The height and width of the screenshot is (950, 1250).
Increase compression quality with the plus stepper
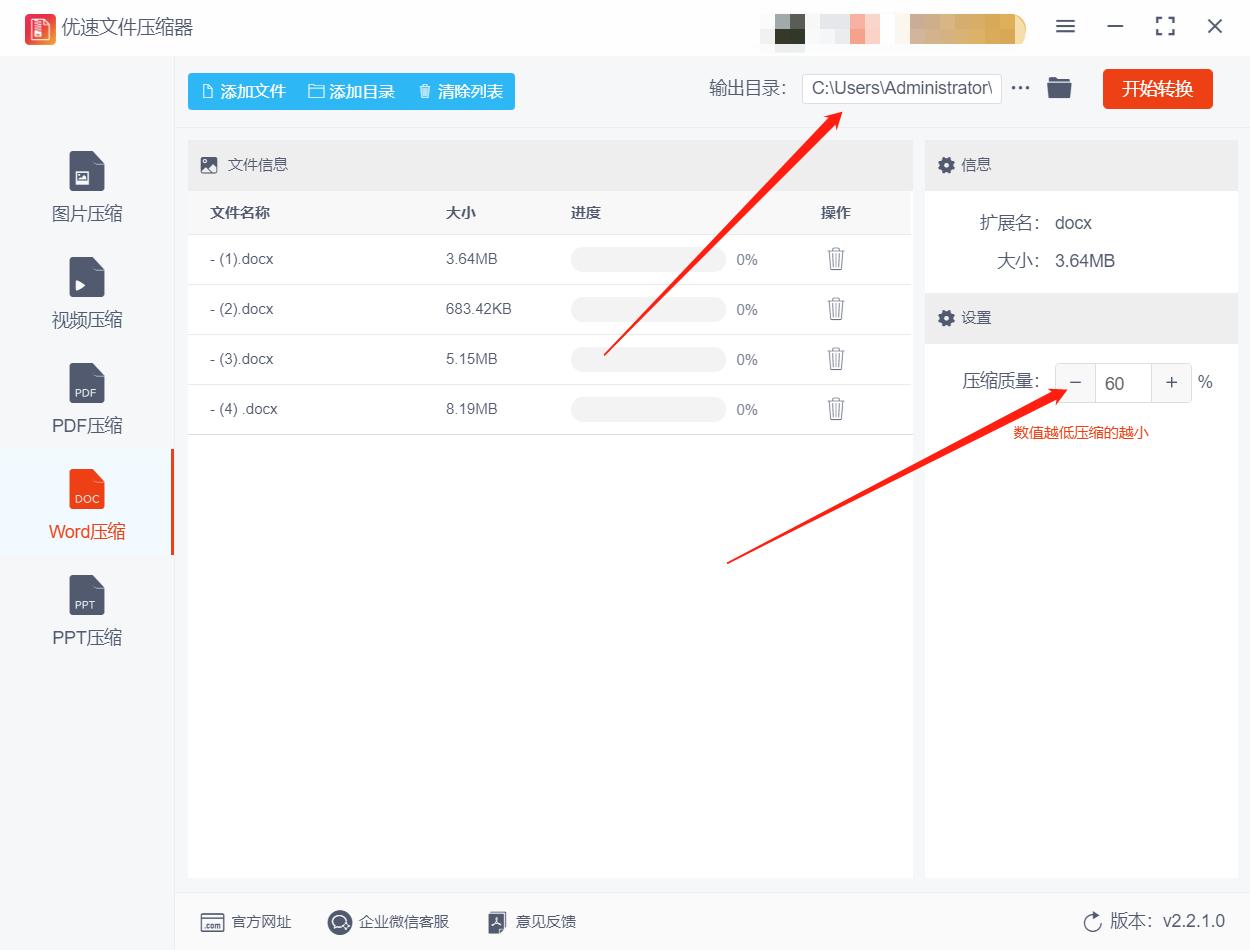pos(1171,382)
